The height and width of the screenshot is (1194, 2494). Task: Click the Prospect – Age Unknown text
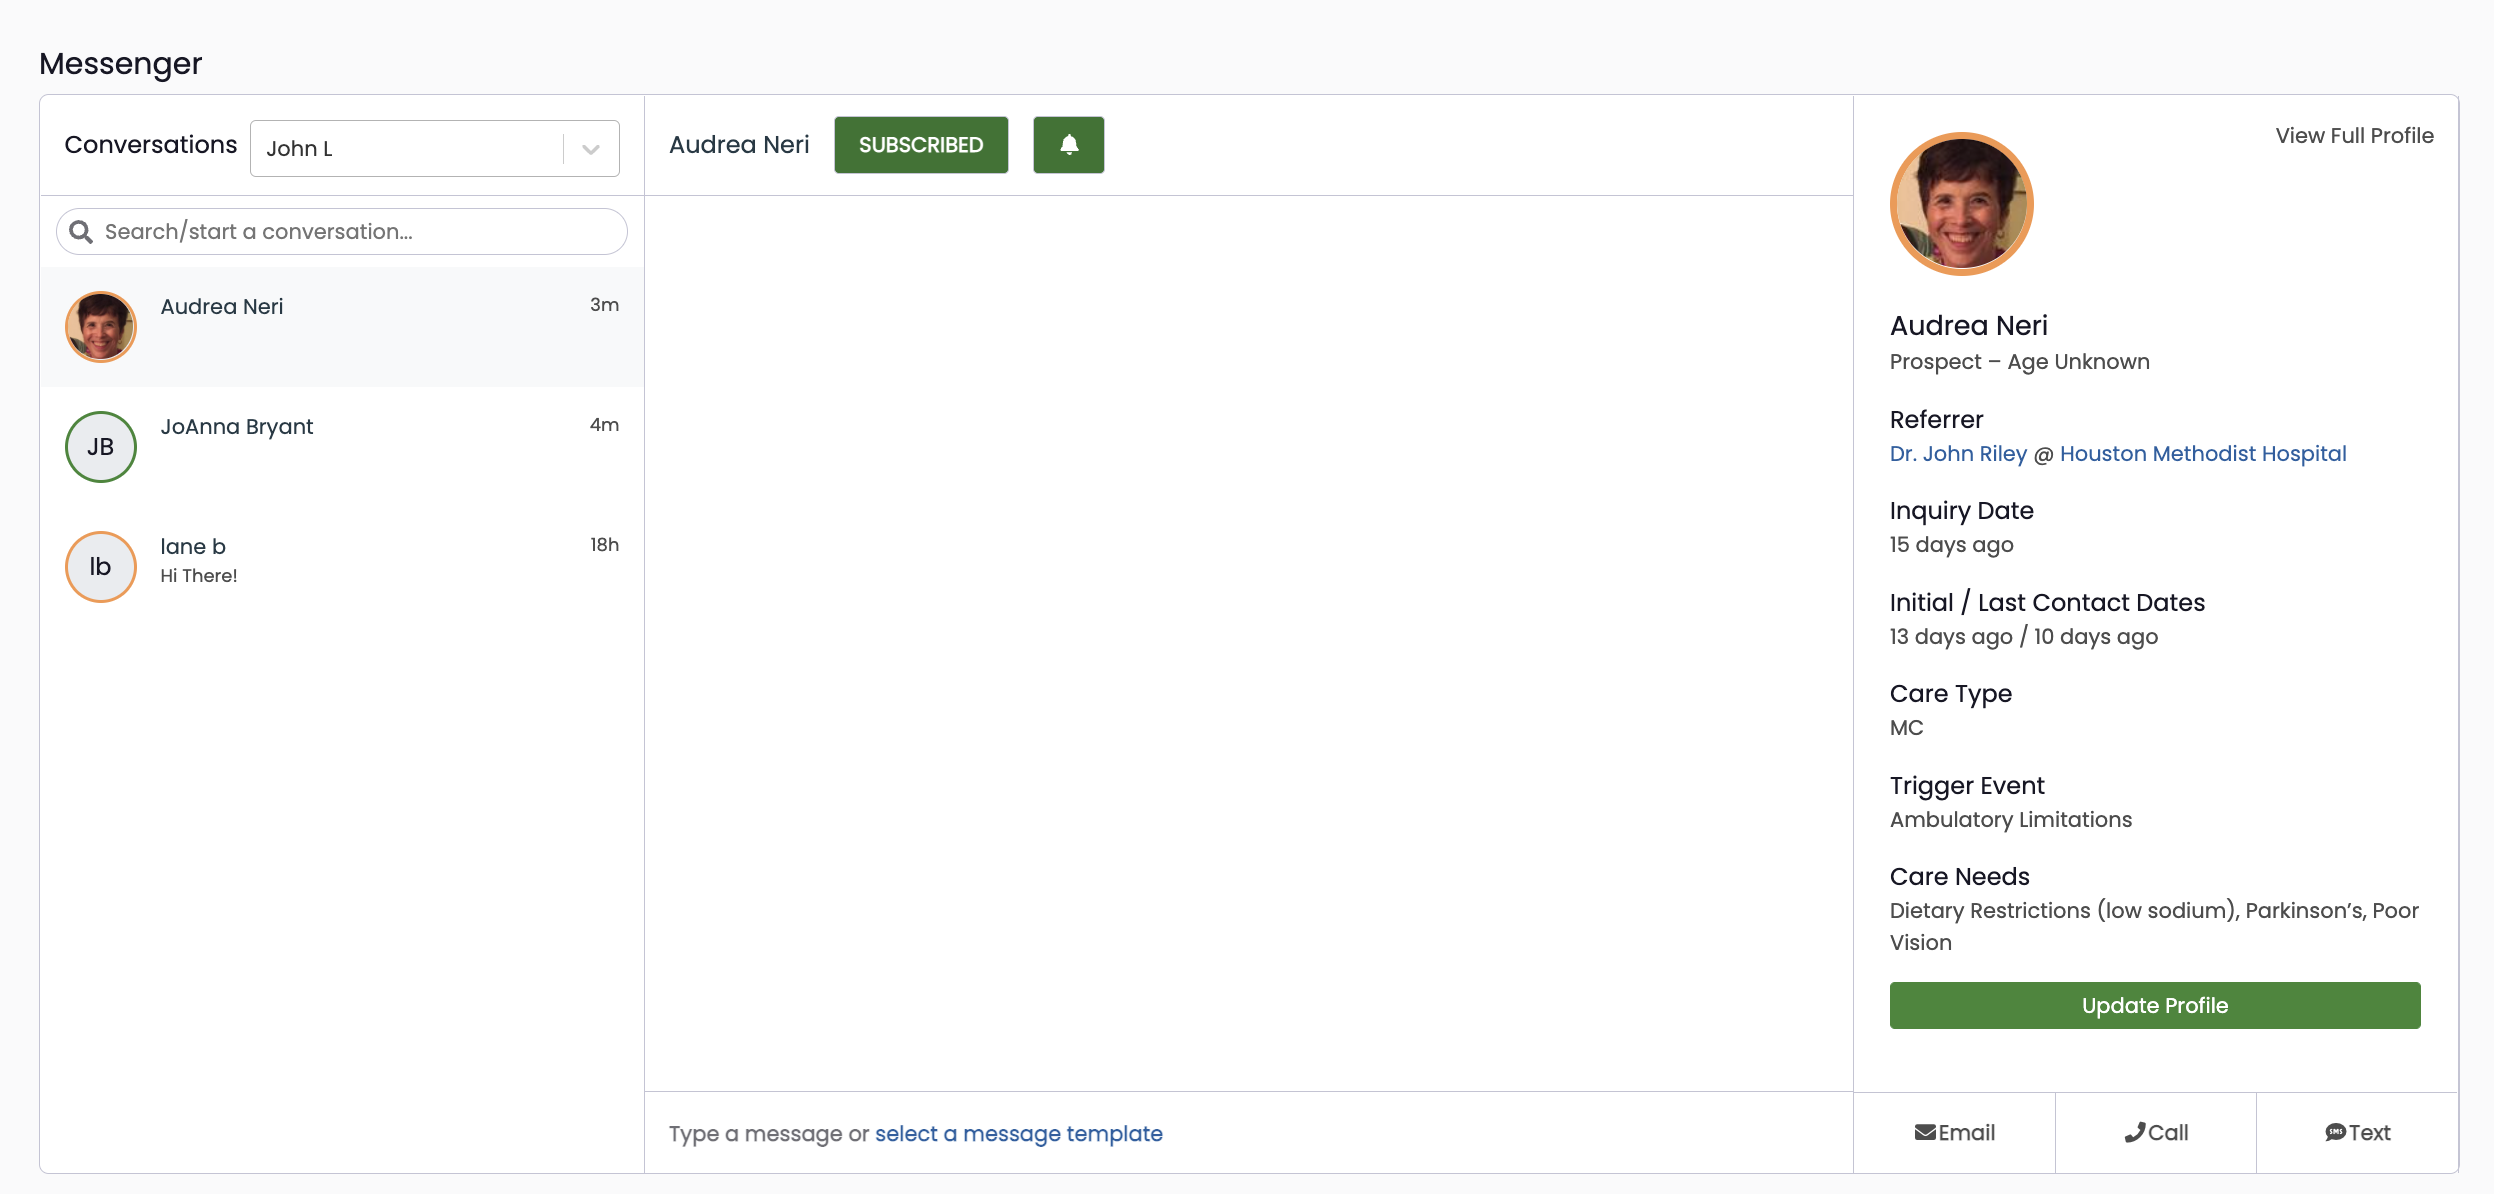click(x=2019, y=362)
